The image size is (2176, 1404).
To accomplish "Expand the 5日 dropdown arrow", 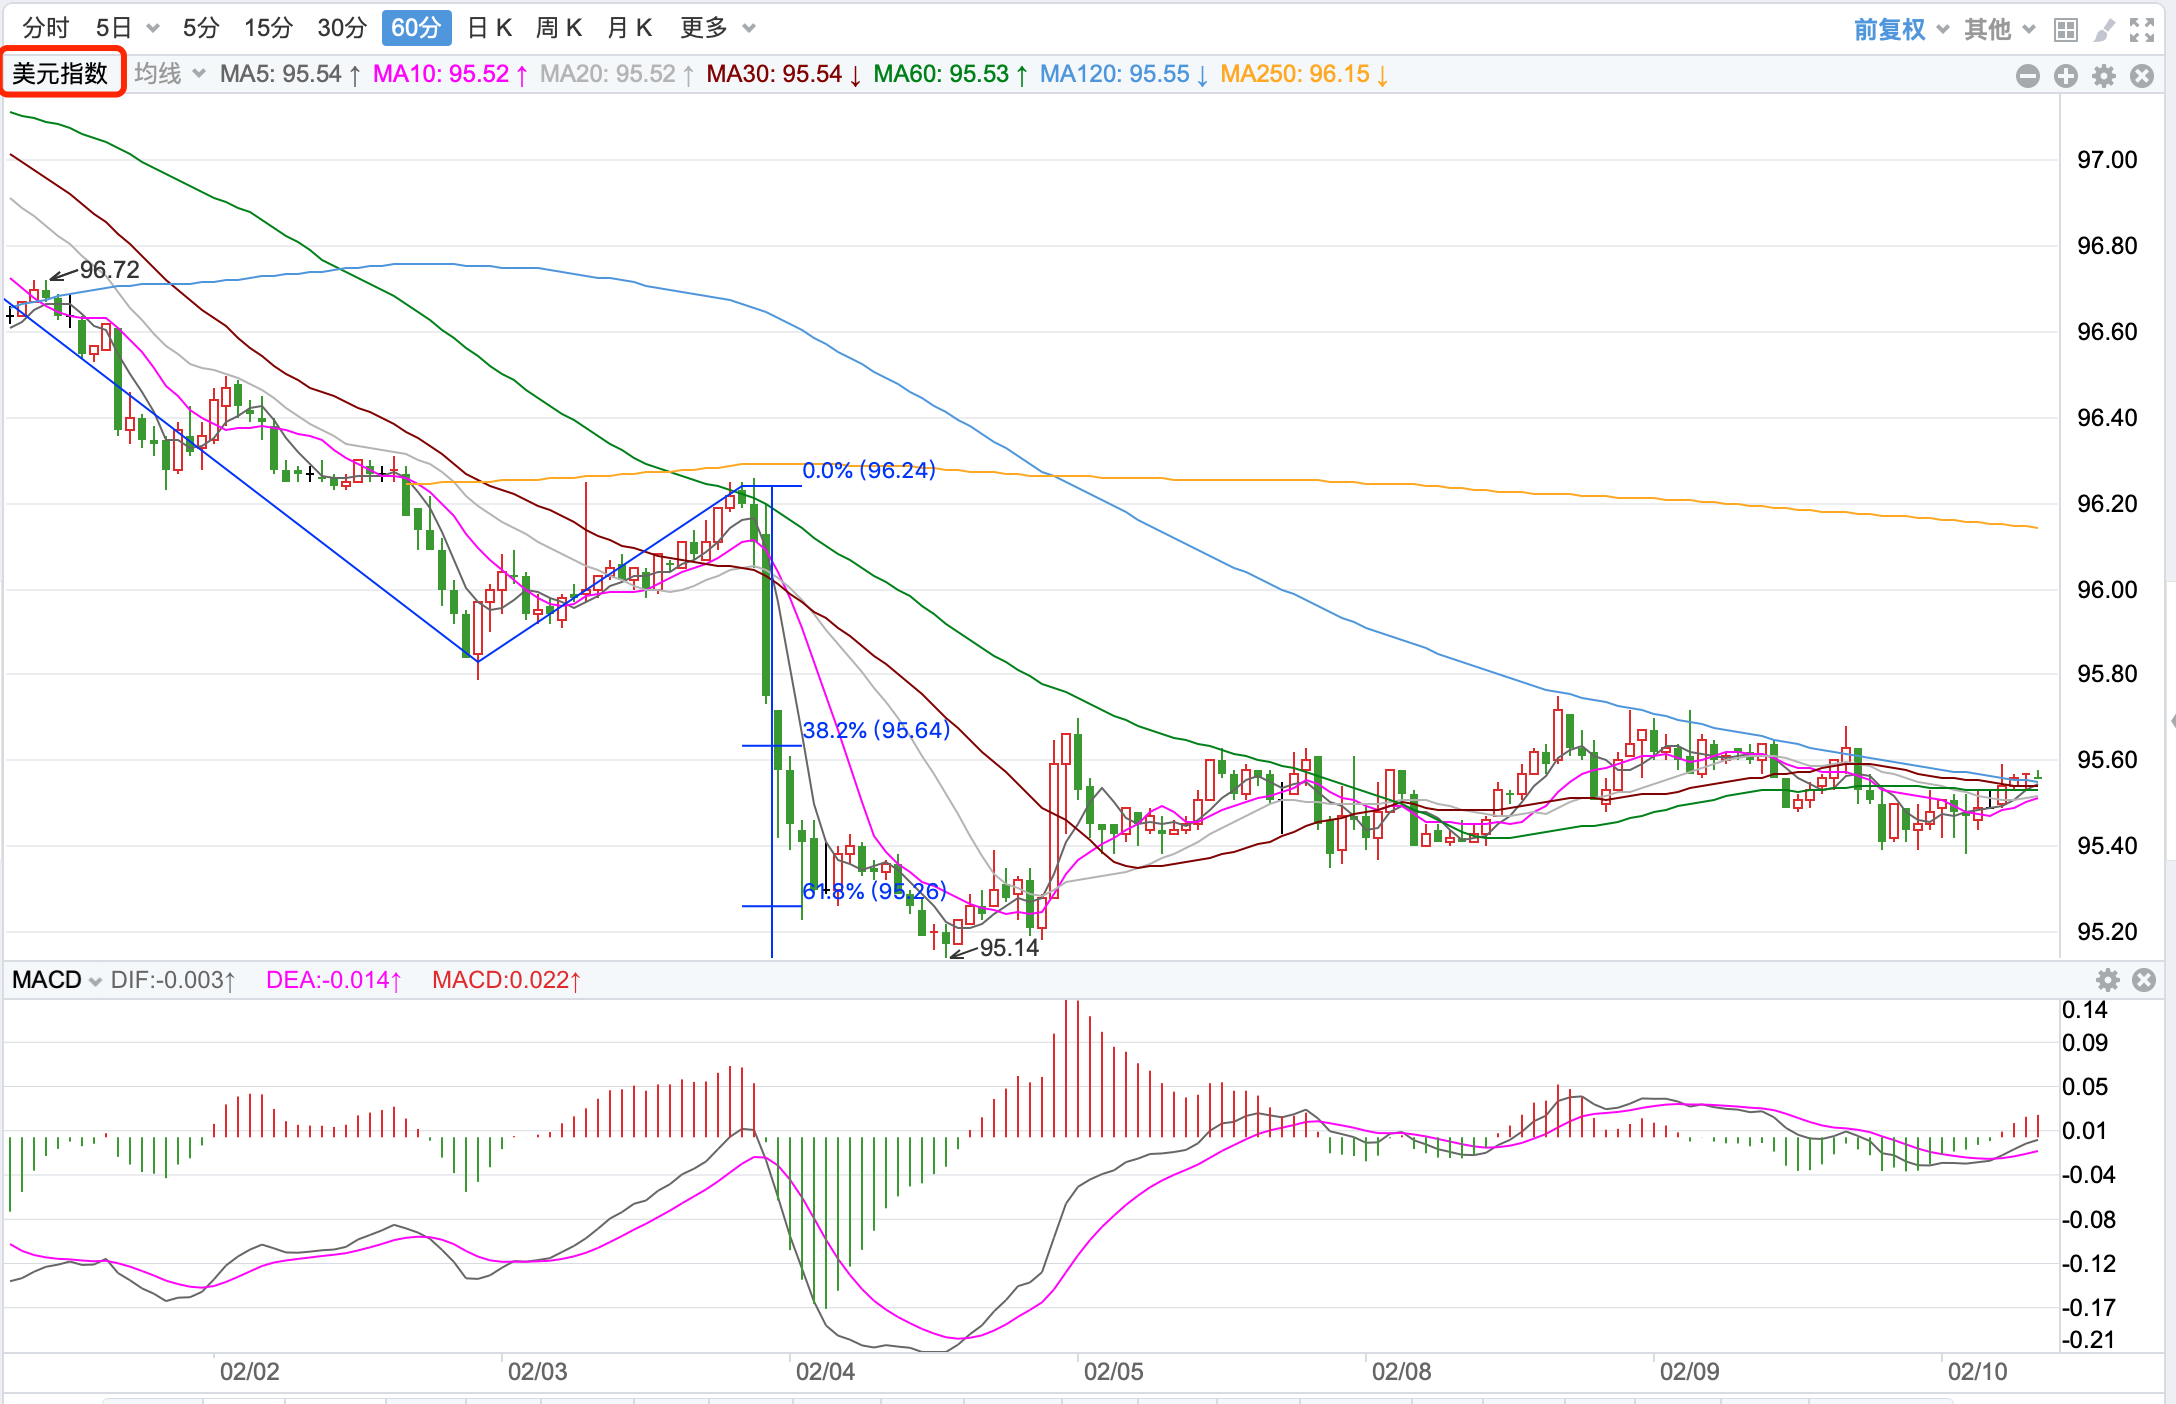I will pyautogui.click(x=153, y=29).
